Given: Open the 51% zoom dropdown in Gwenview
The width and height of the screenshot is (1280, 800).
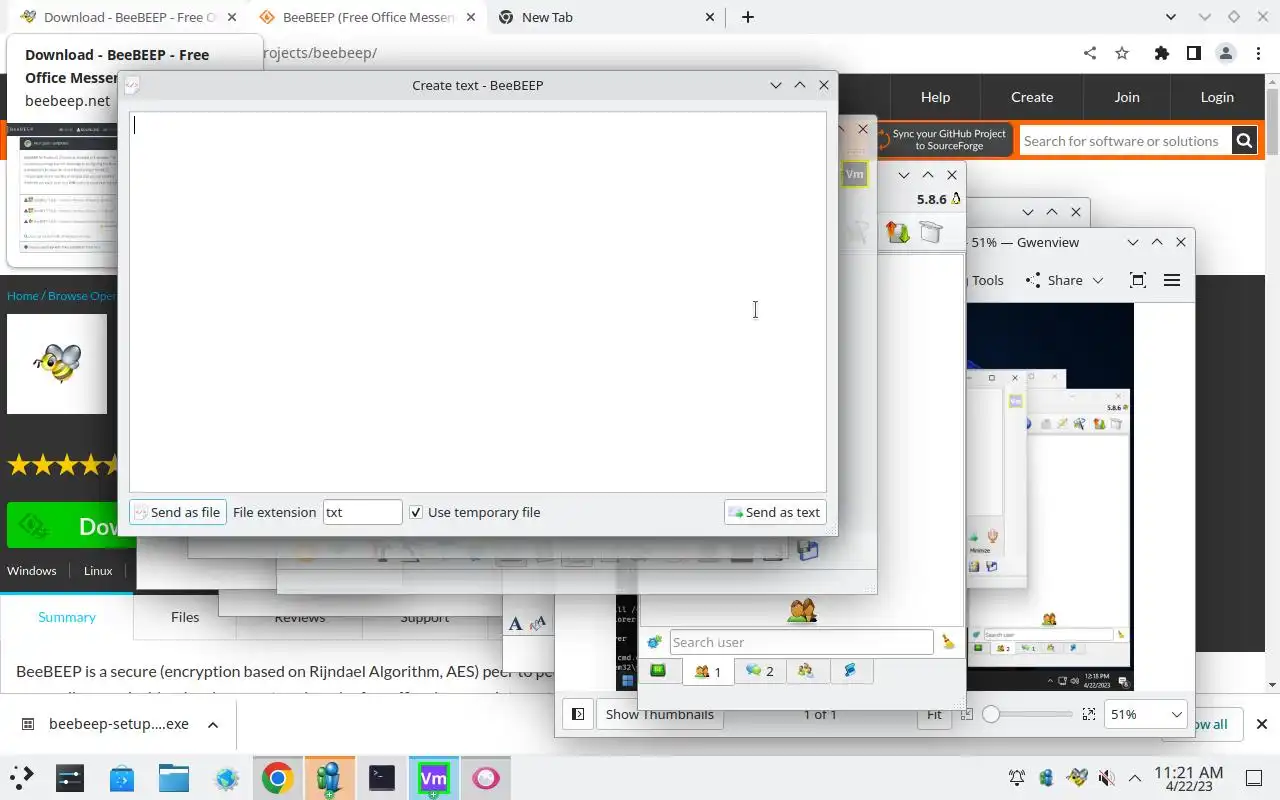Looking at the screenshot, I should 1144,714.
